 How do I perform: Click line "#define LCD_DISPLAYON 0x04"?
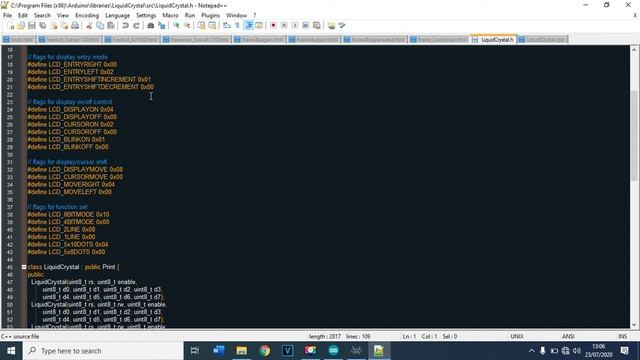tap(71, 109)
